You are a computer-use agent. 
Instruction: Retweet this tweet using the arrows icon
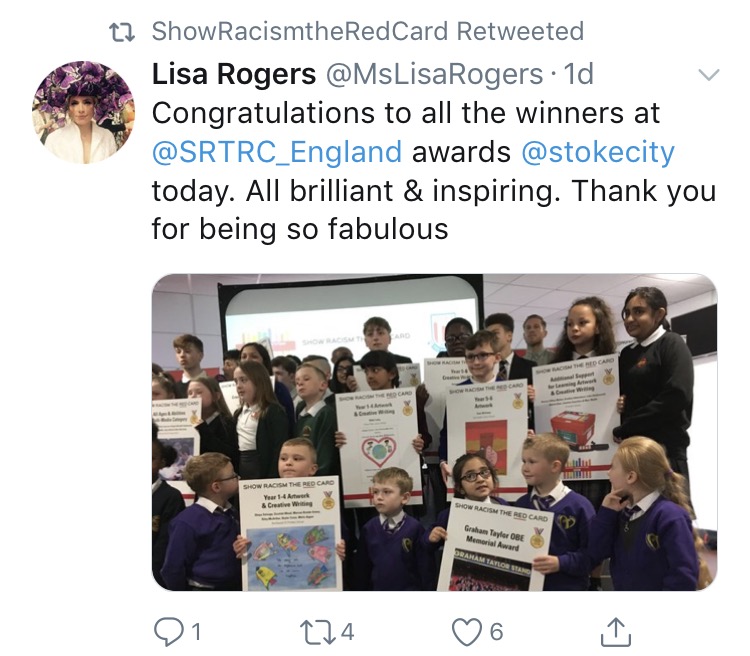(x=318, y=632)
